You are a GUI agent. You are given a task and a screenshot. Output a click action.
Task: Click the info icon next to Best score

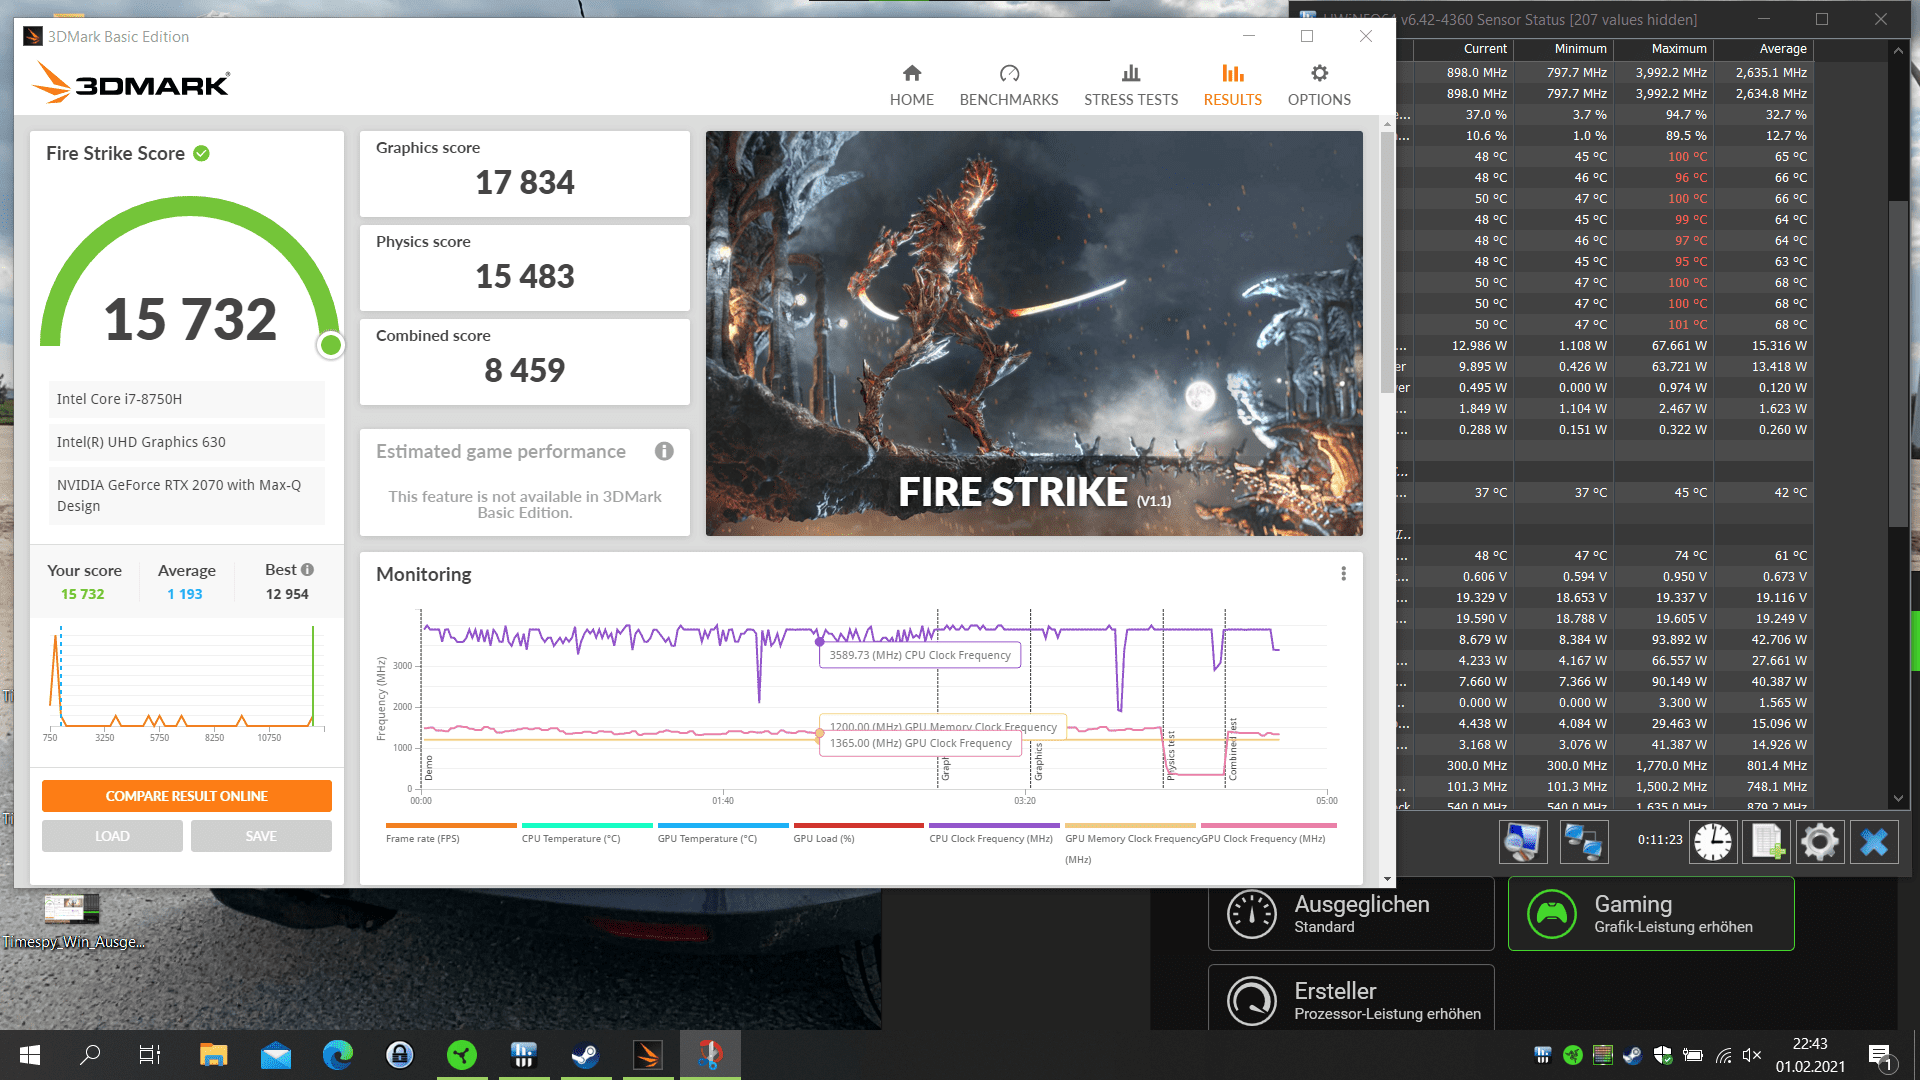308,569
